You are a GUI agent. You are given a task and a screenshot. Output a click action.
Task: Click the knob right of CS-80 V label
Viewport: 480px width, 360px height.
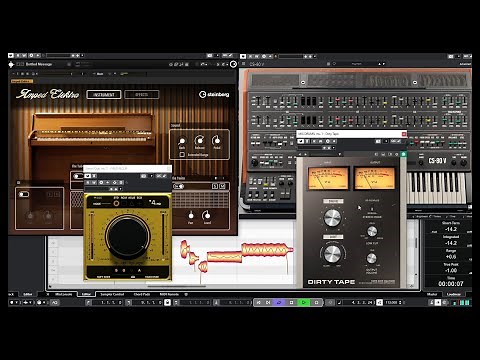454,162
